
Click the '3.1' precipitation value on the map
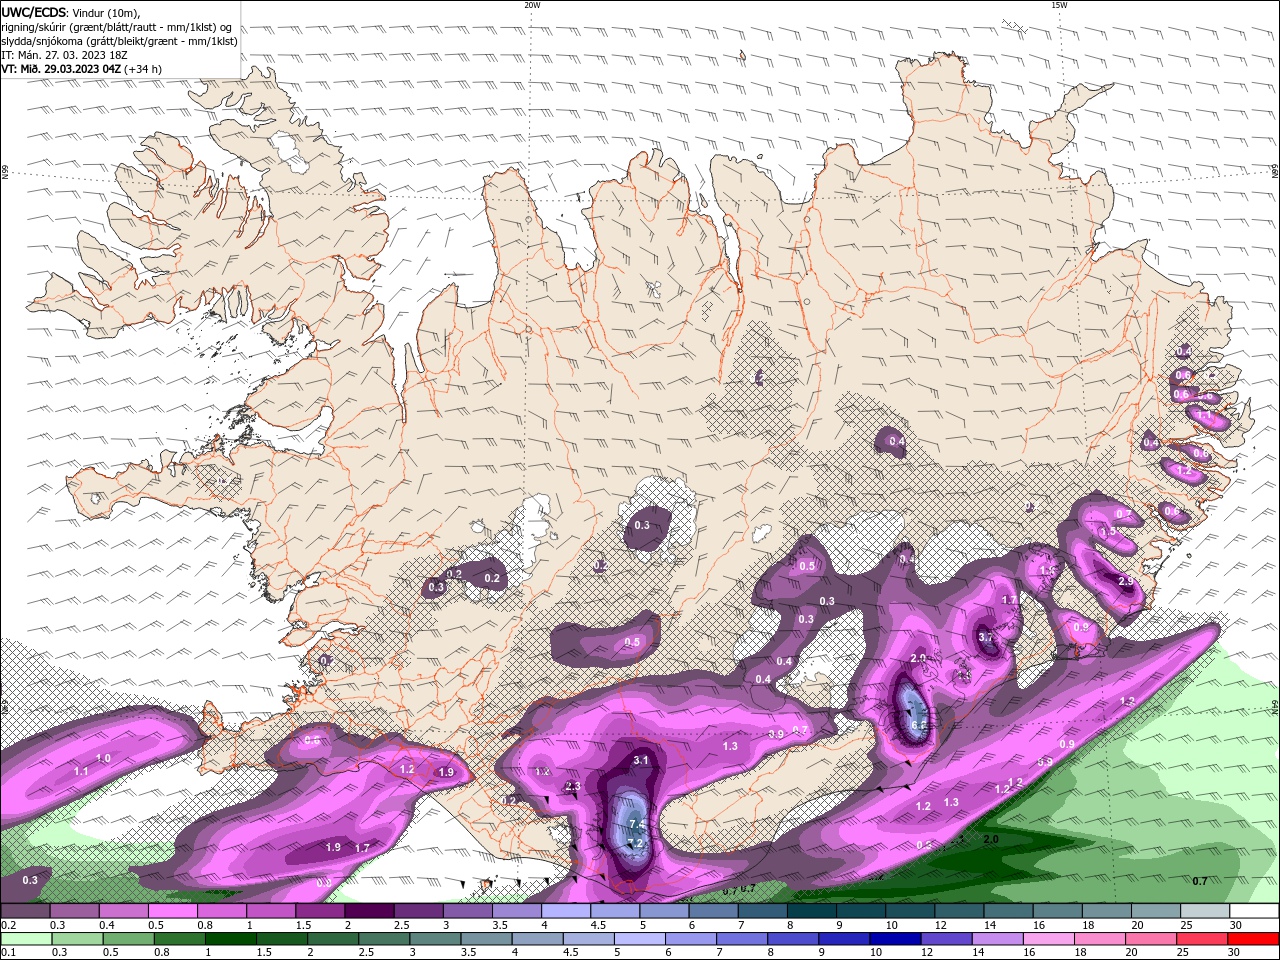(x=641, y=760)
